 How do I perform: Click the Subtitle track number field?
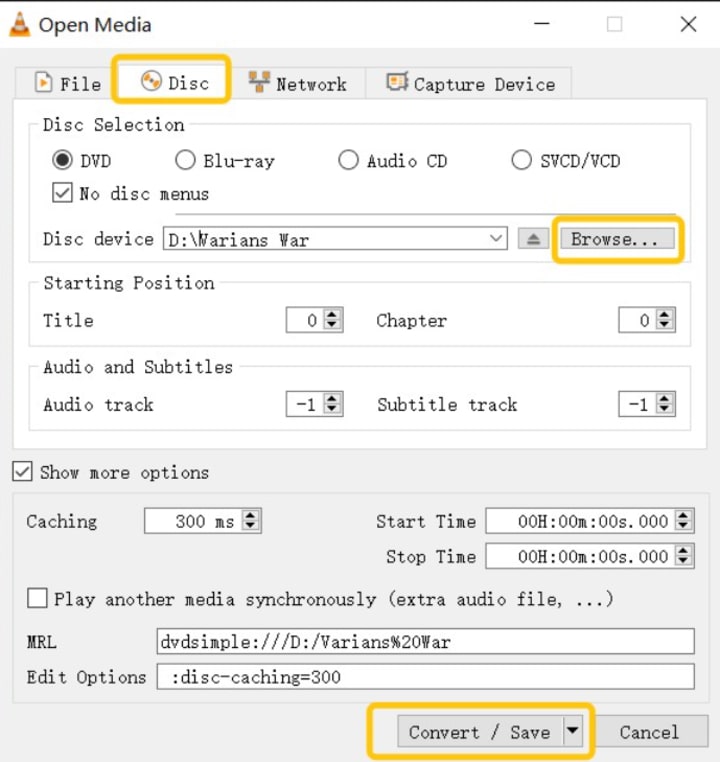(638, 404)
